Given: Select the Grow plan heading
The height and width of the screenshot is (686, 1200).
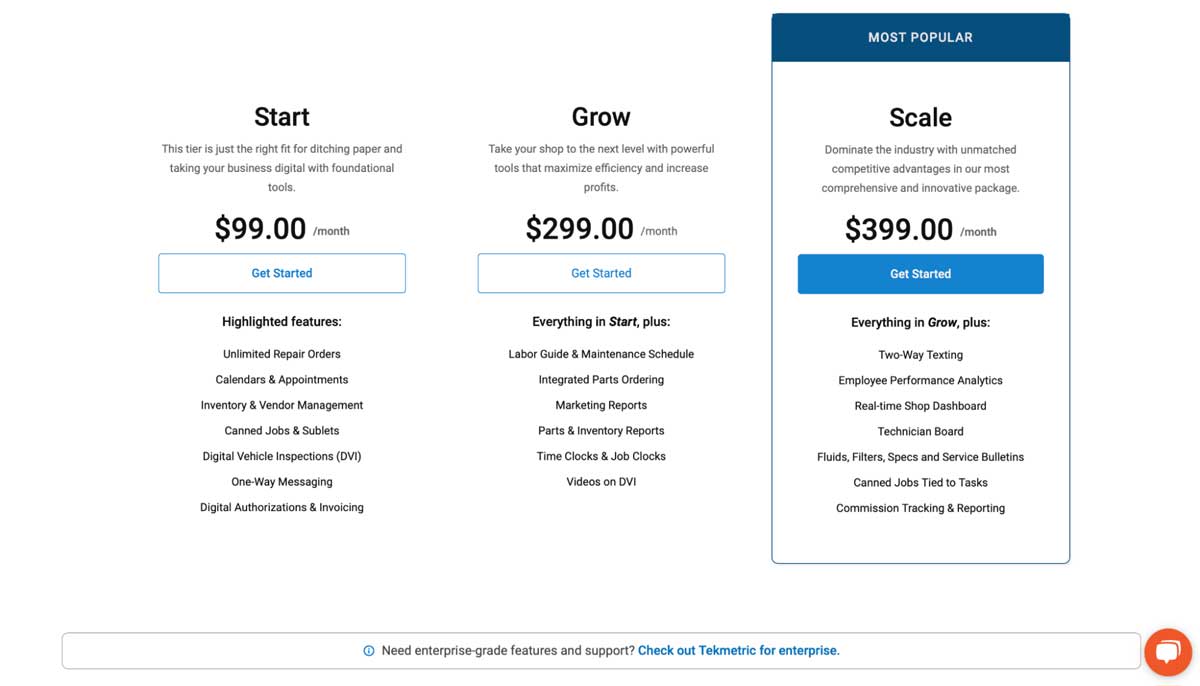Looking at the screenshot, I should coord(601,116).
